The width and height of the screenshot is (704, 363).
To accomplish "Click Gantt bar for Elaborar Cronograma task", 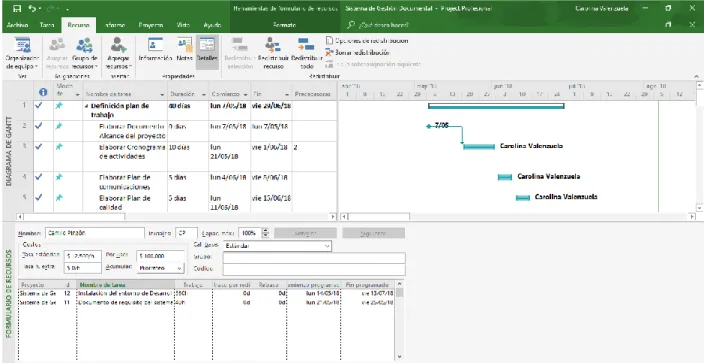I will (479, 146).
